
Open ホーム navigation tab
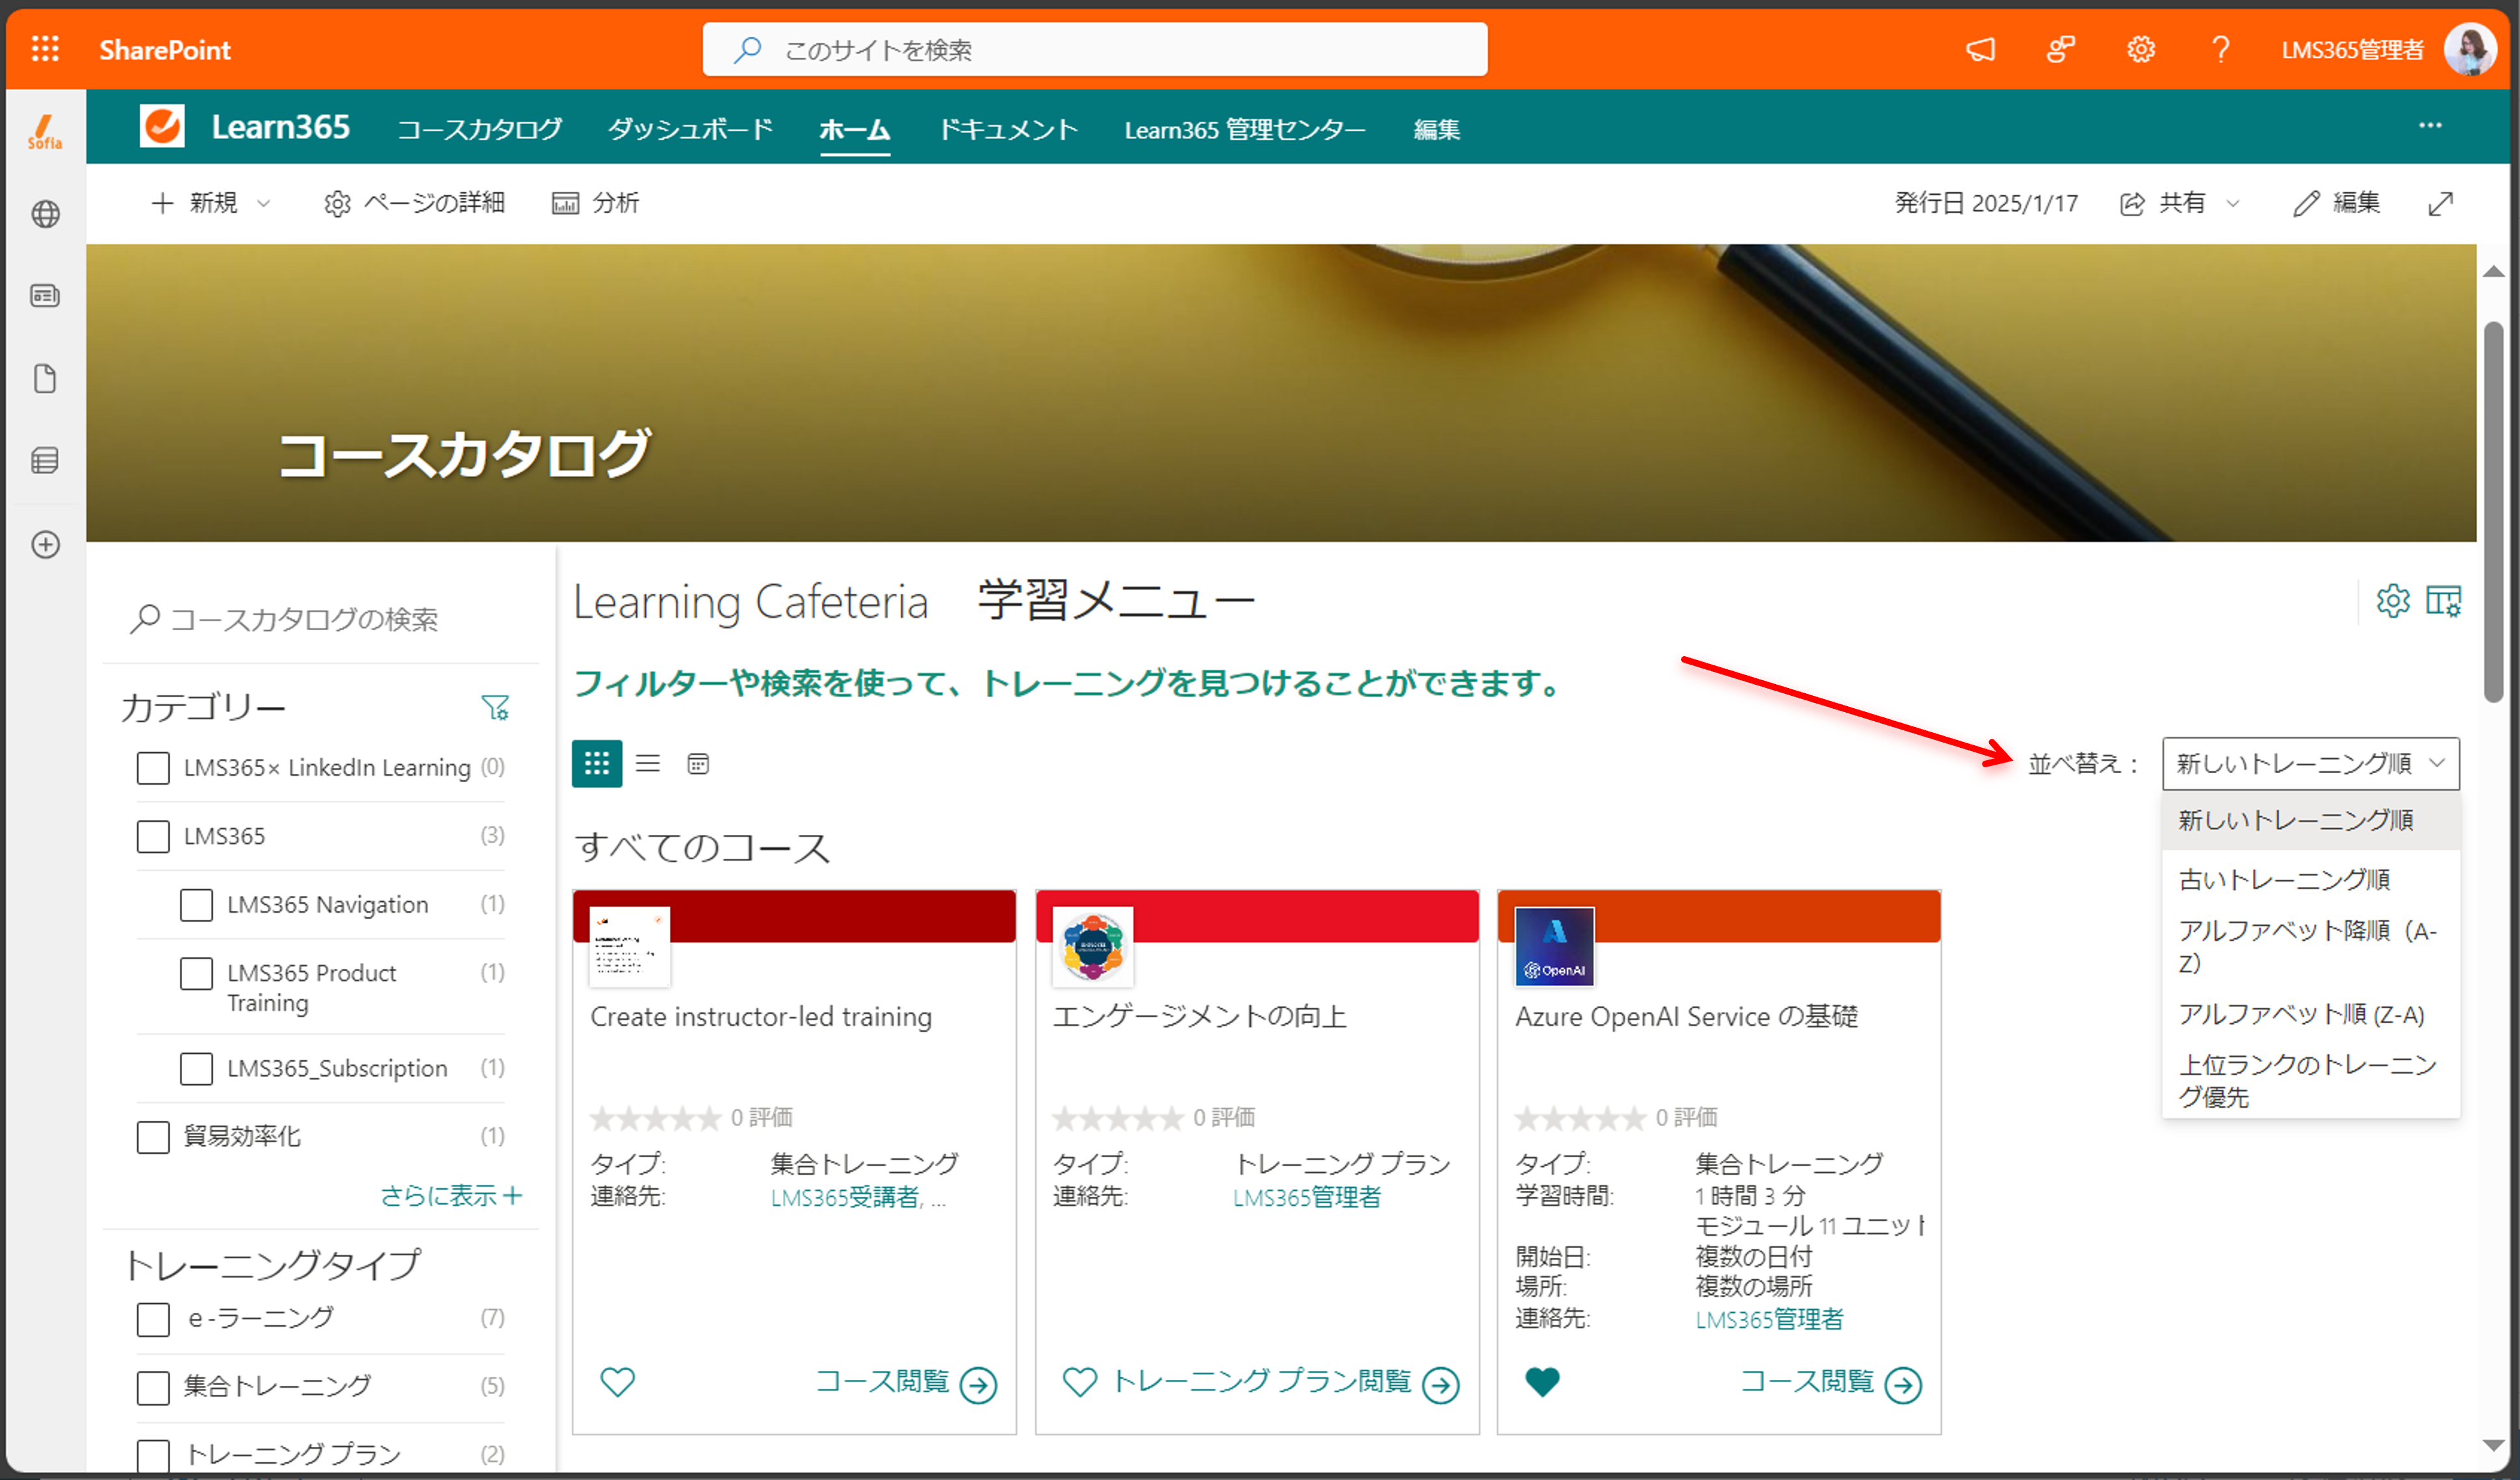[854, 129]
